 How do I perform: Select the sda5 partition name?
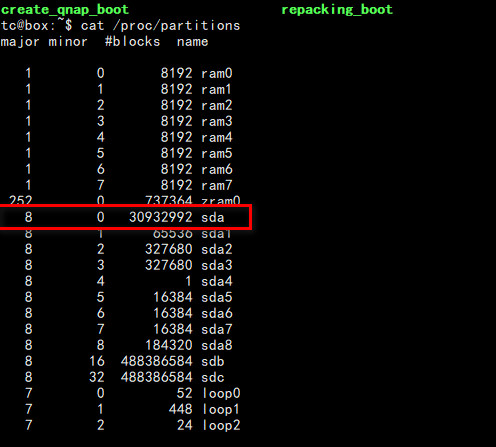point(217,297)
